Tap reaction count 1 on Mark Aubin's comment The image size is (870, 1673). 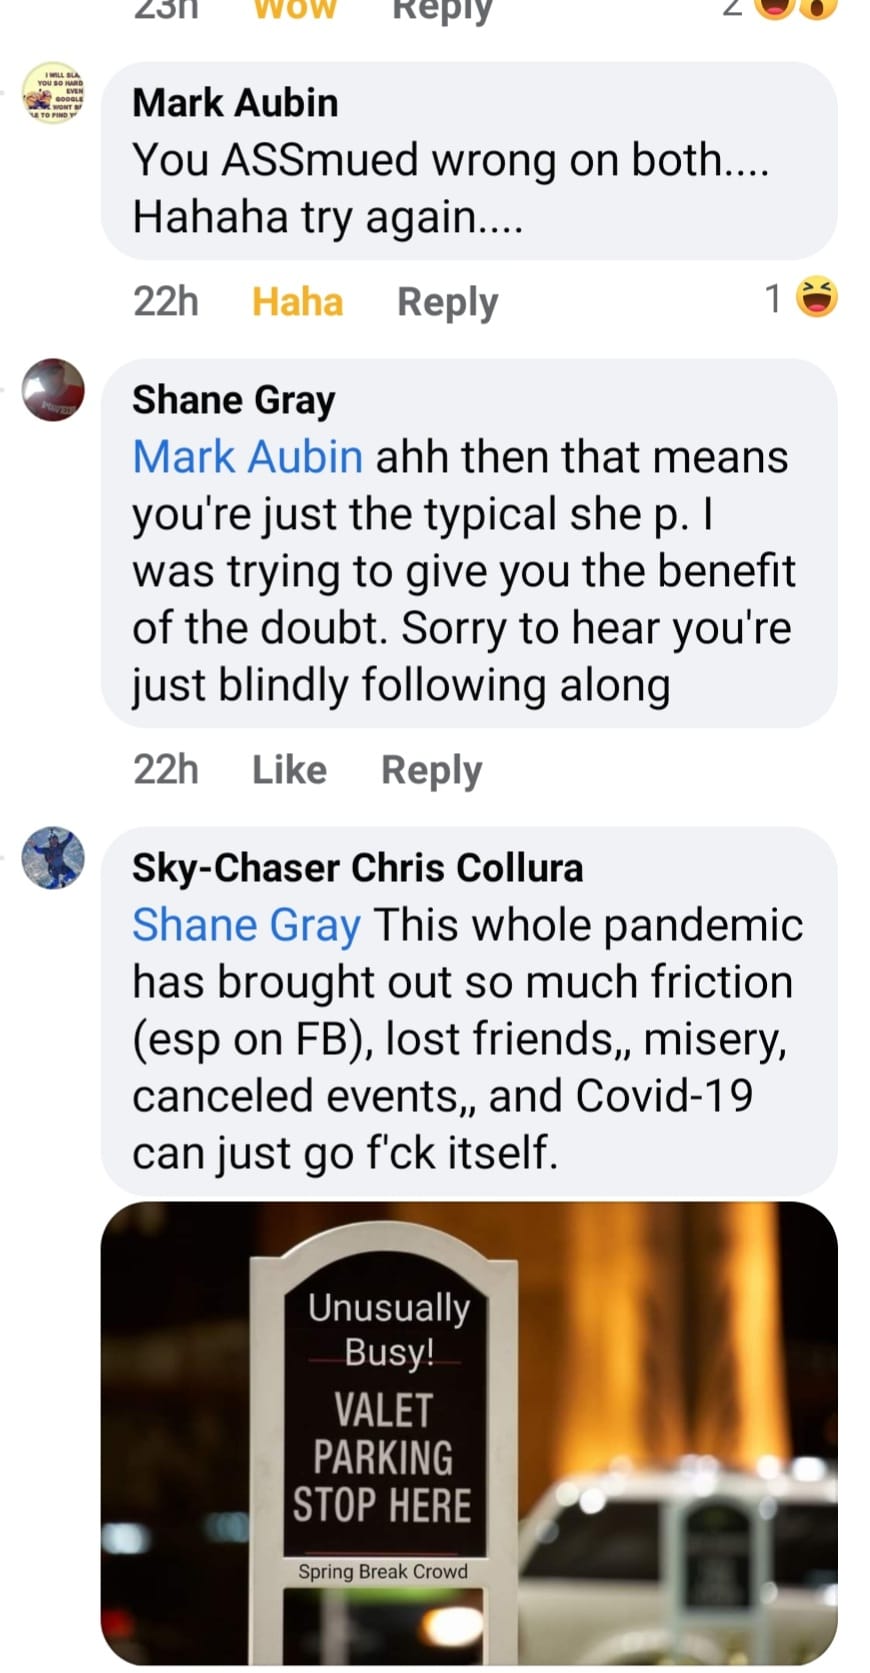(773, 299)
